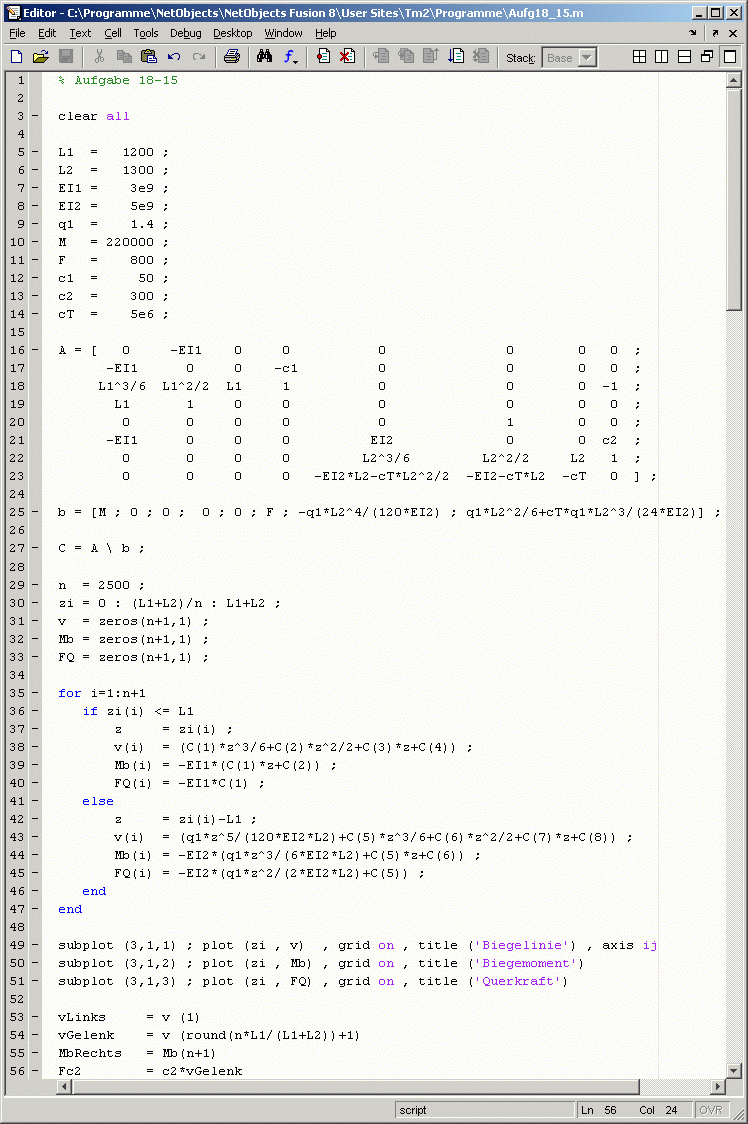Open a file with the folder icon
Screen dimensions: 748x1124
pyautogui.click(x=40, y=57)
